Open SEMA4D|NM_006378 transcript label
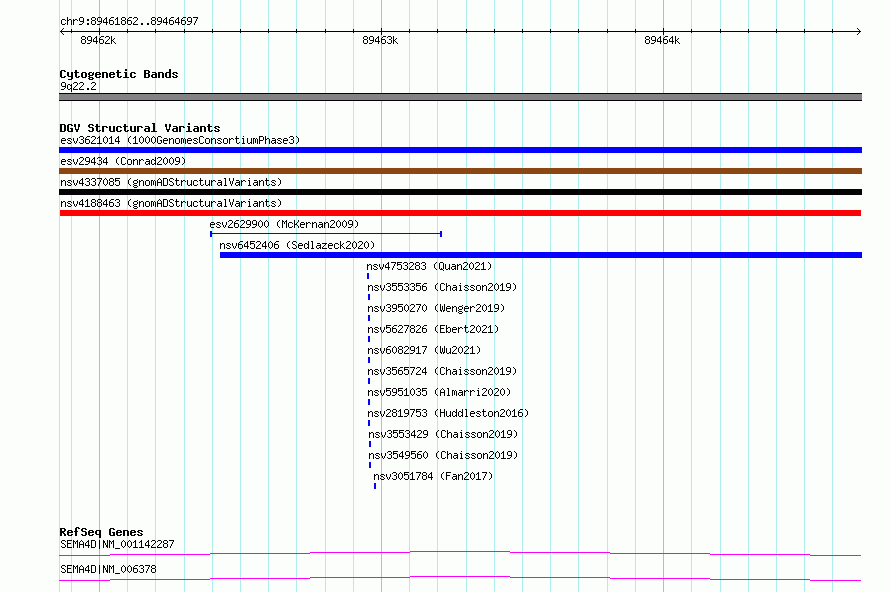Screen dimensions: 890x592 (x=108, y=569)
